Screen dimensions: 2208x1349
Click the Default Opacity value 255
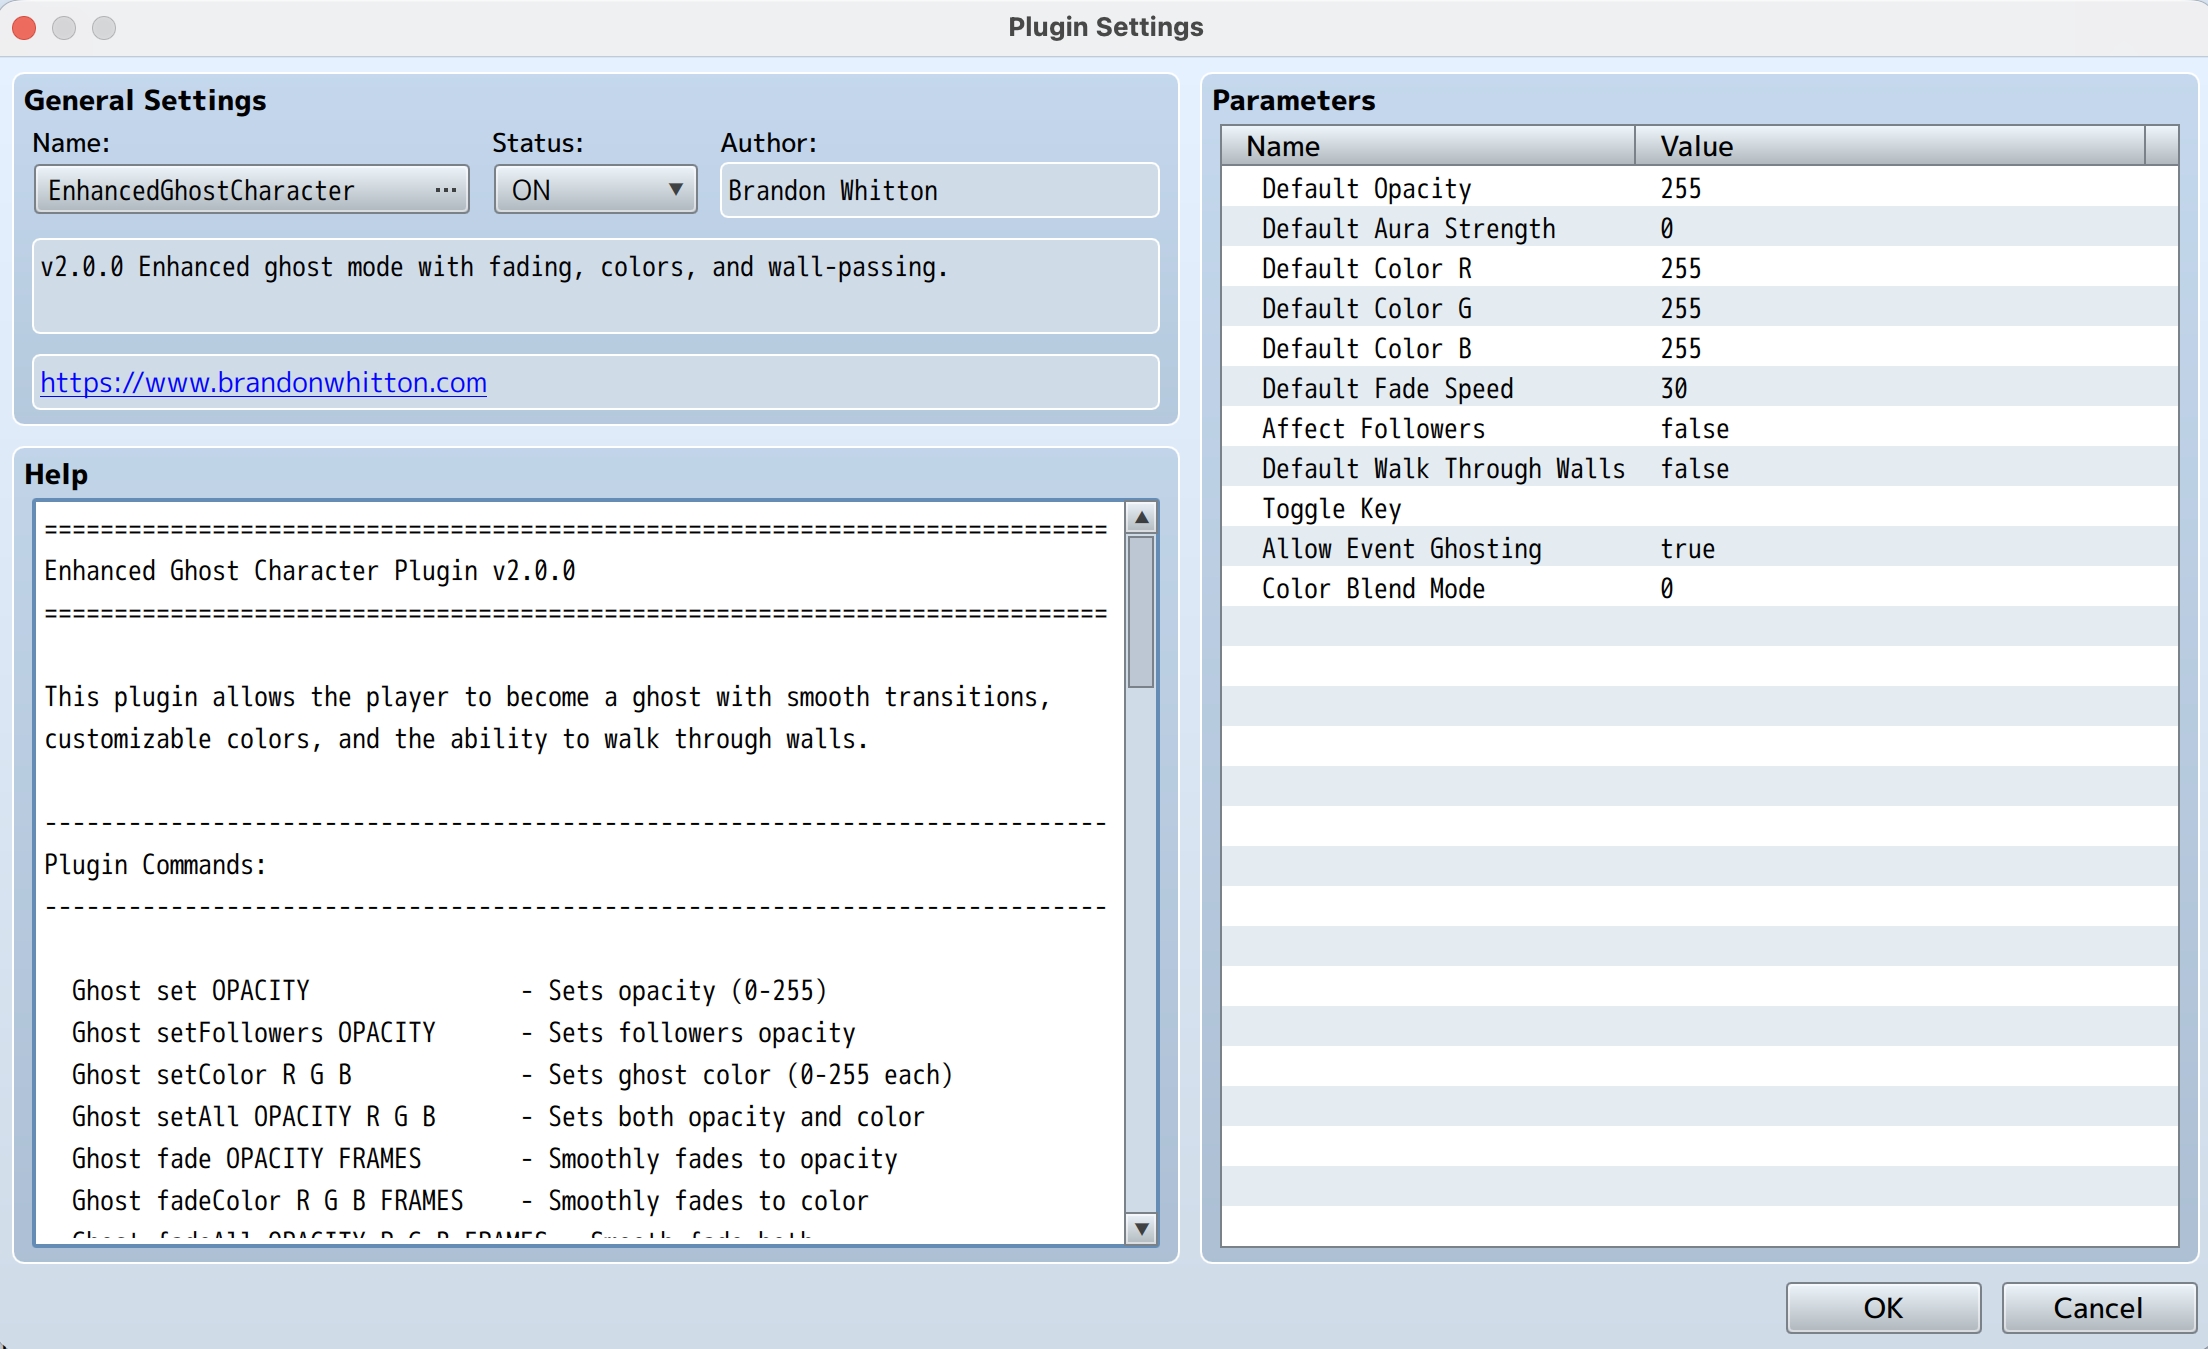pos(1681,188)
